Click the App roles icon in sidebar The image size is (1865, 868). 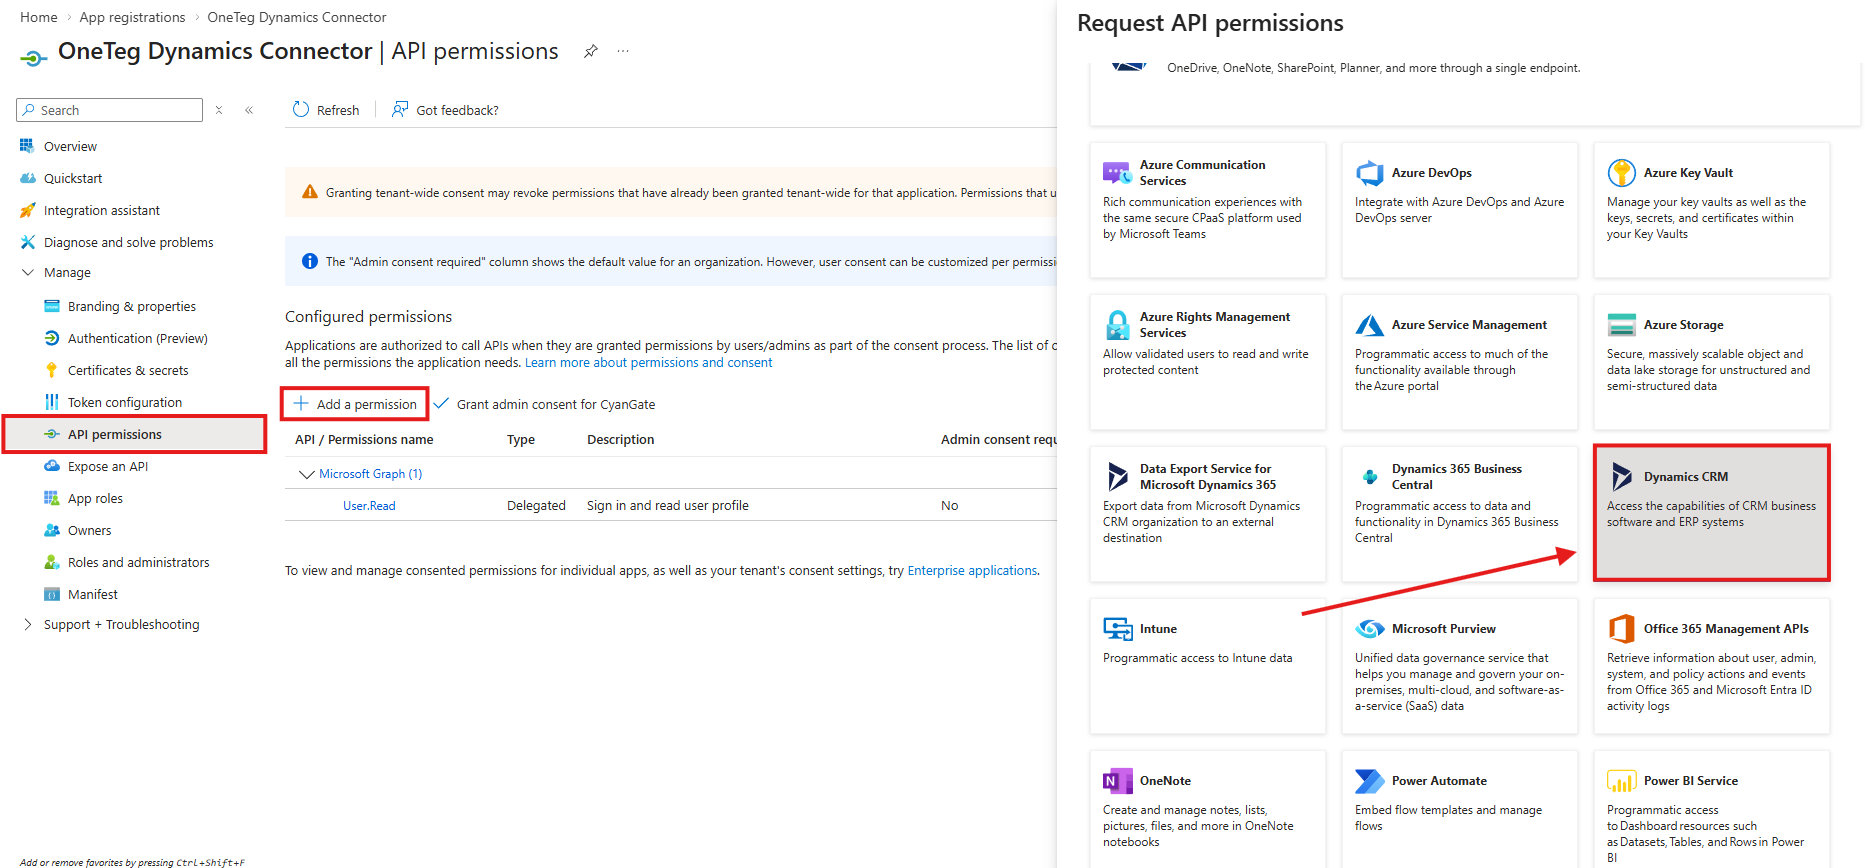pyautogui.click(x=52, y=498)
